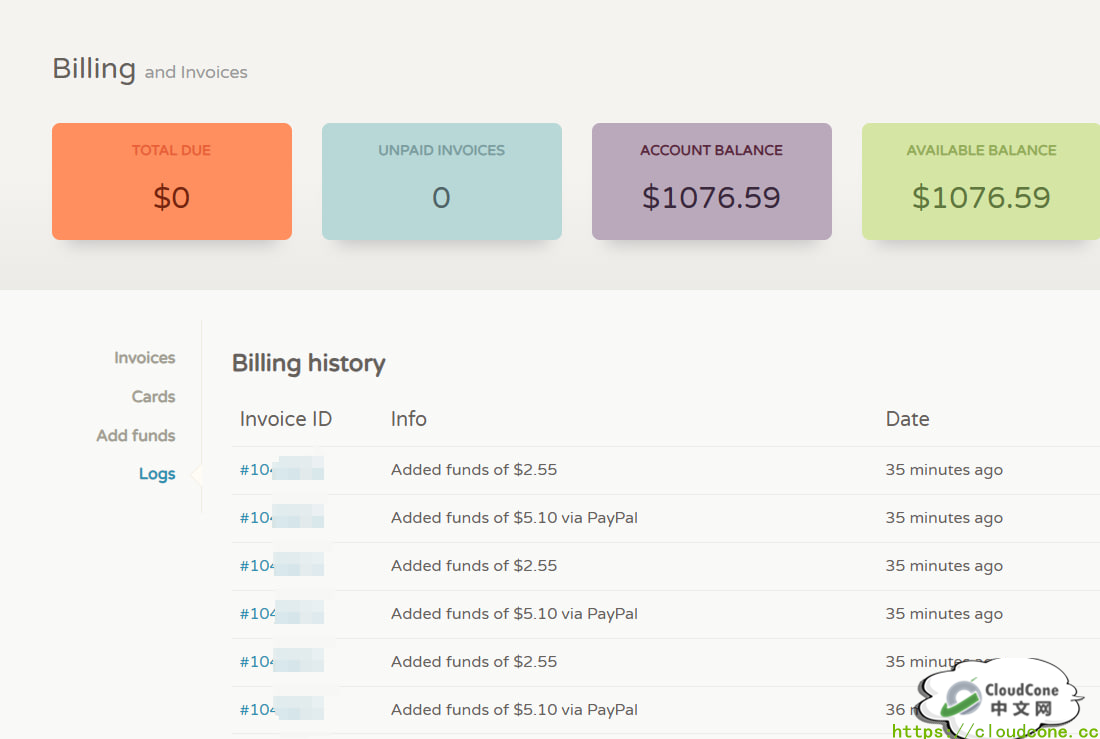This screenshot has height=739, width=1100.
Task: Open invoice ID link in sixth history row
Action: point(280,710)
